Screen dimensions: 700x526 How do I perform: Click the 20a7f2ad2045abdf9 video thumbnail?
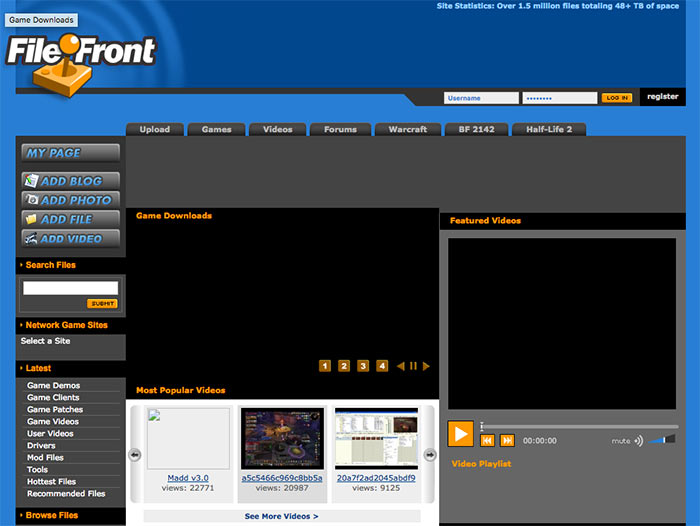click(376, 438)
